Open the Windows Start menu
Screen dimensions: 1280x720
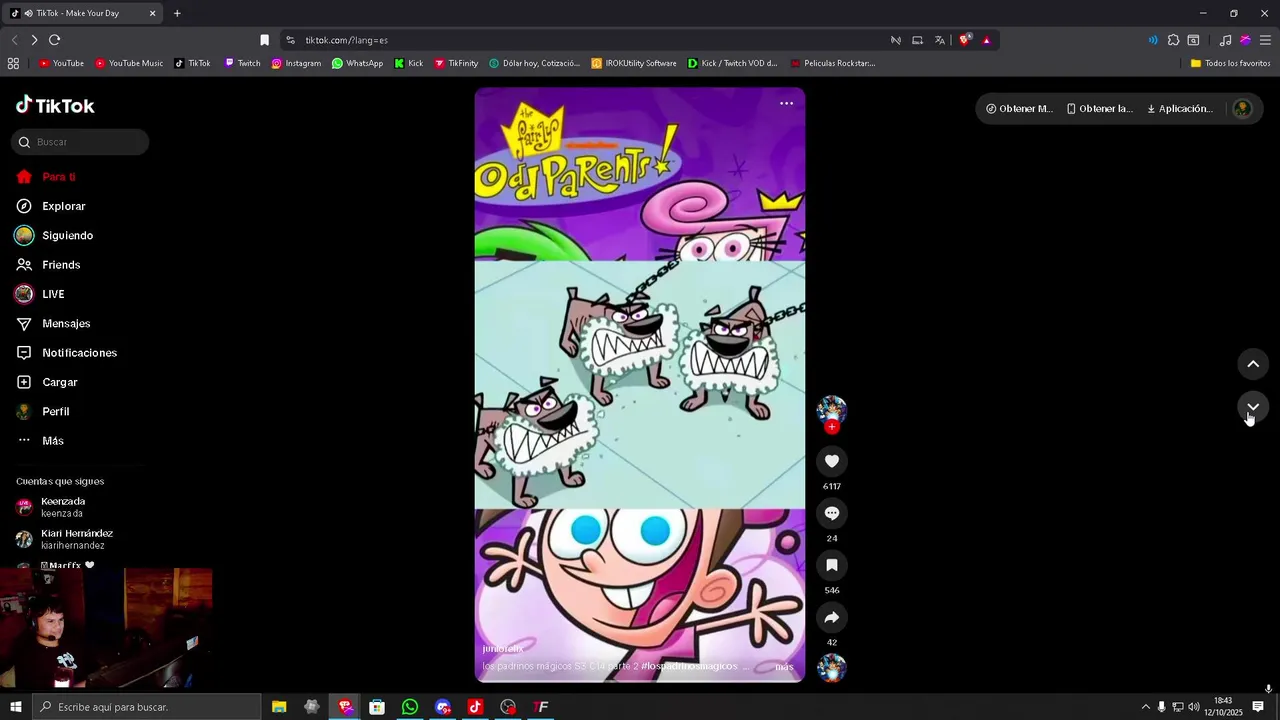point(15,707)
